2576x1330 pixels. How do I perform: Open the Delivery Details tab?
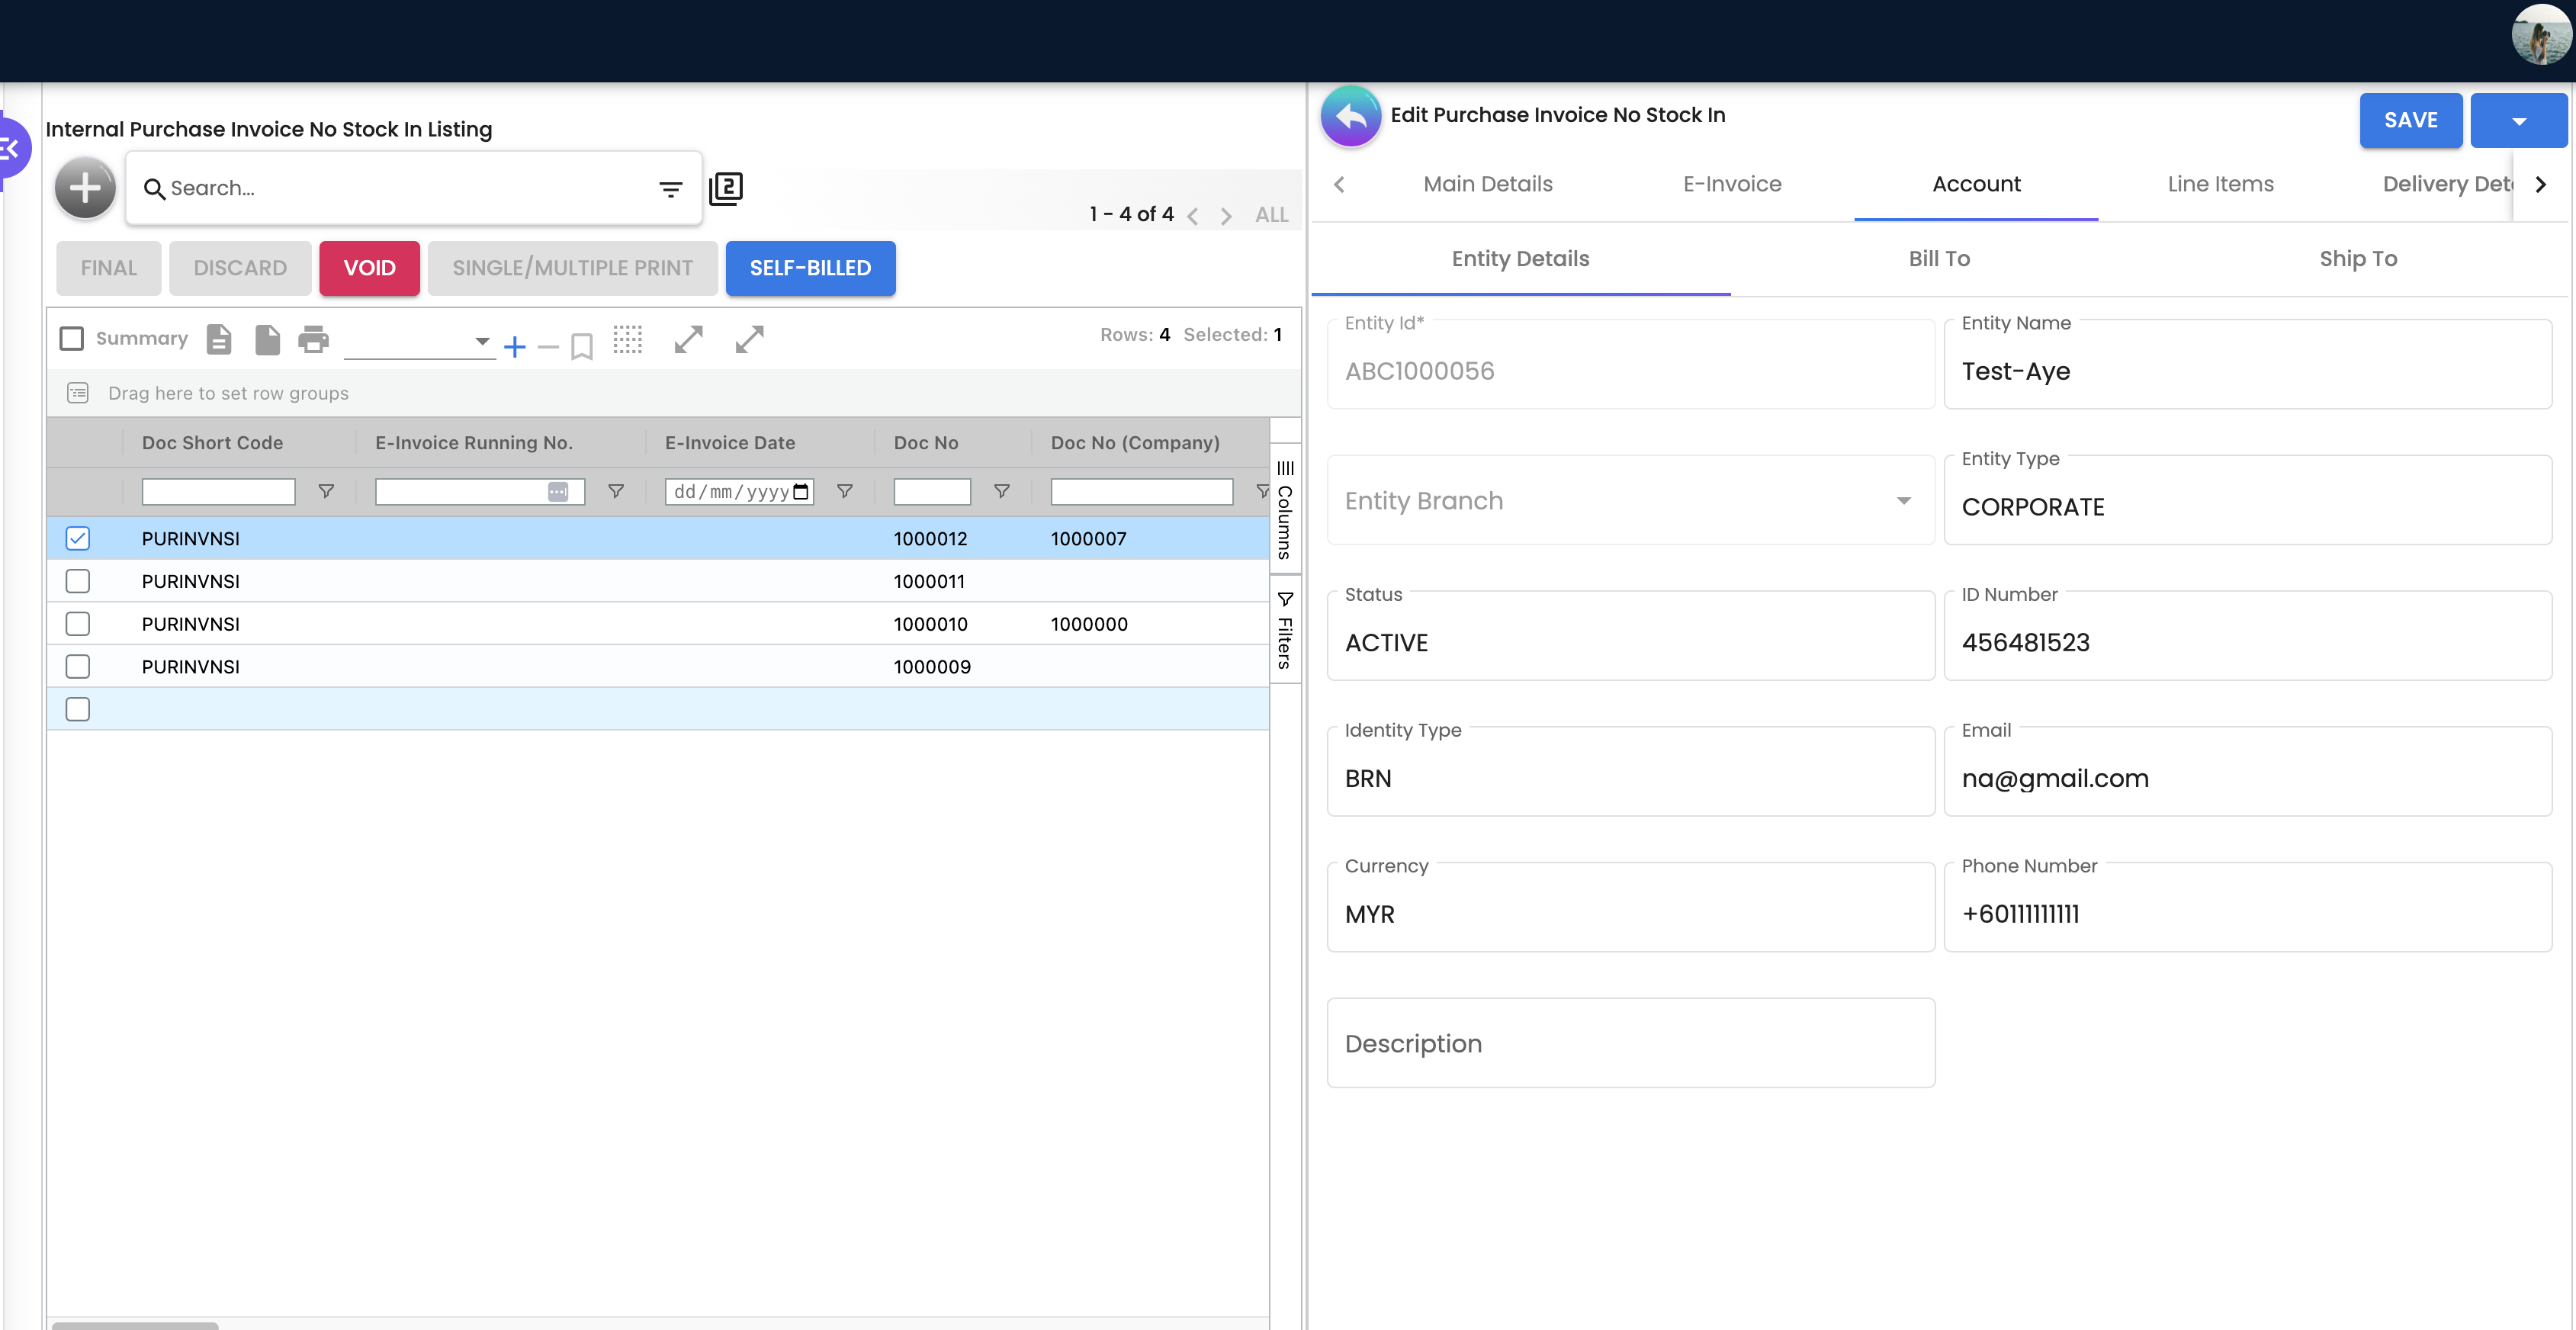click(x=2446, y=184)
